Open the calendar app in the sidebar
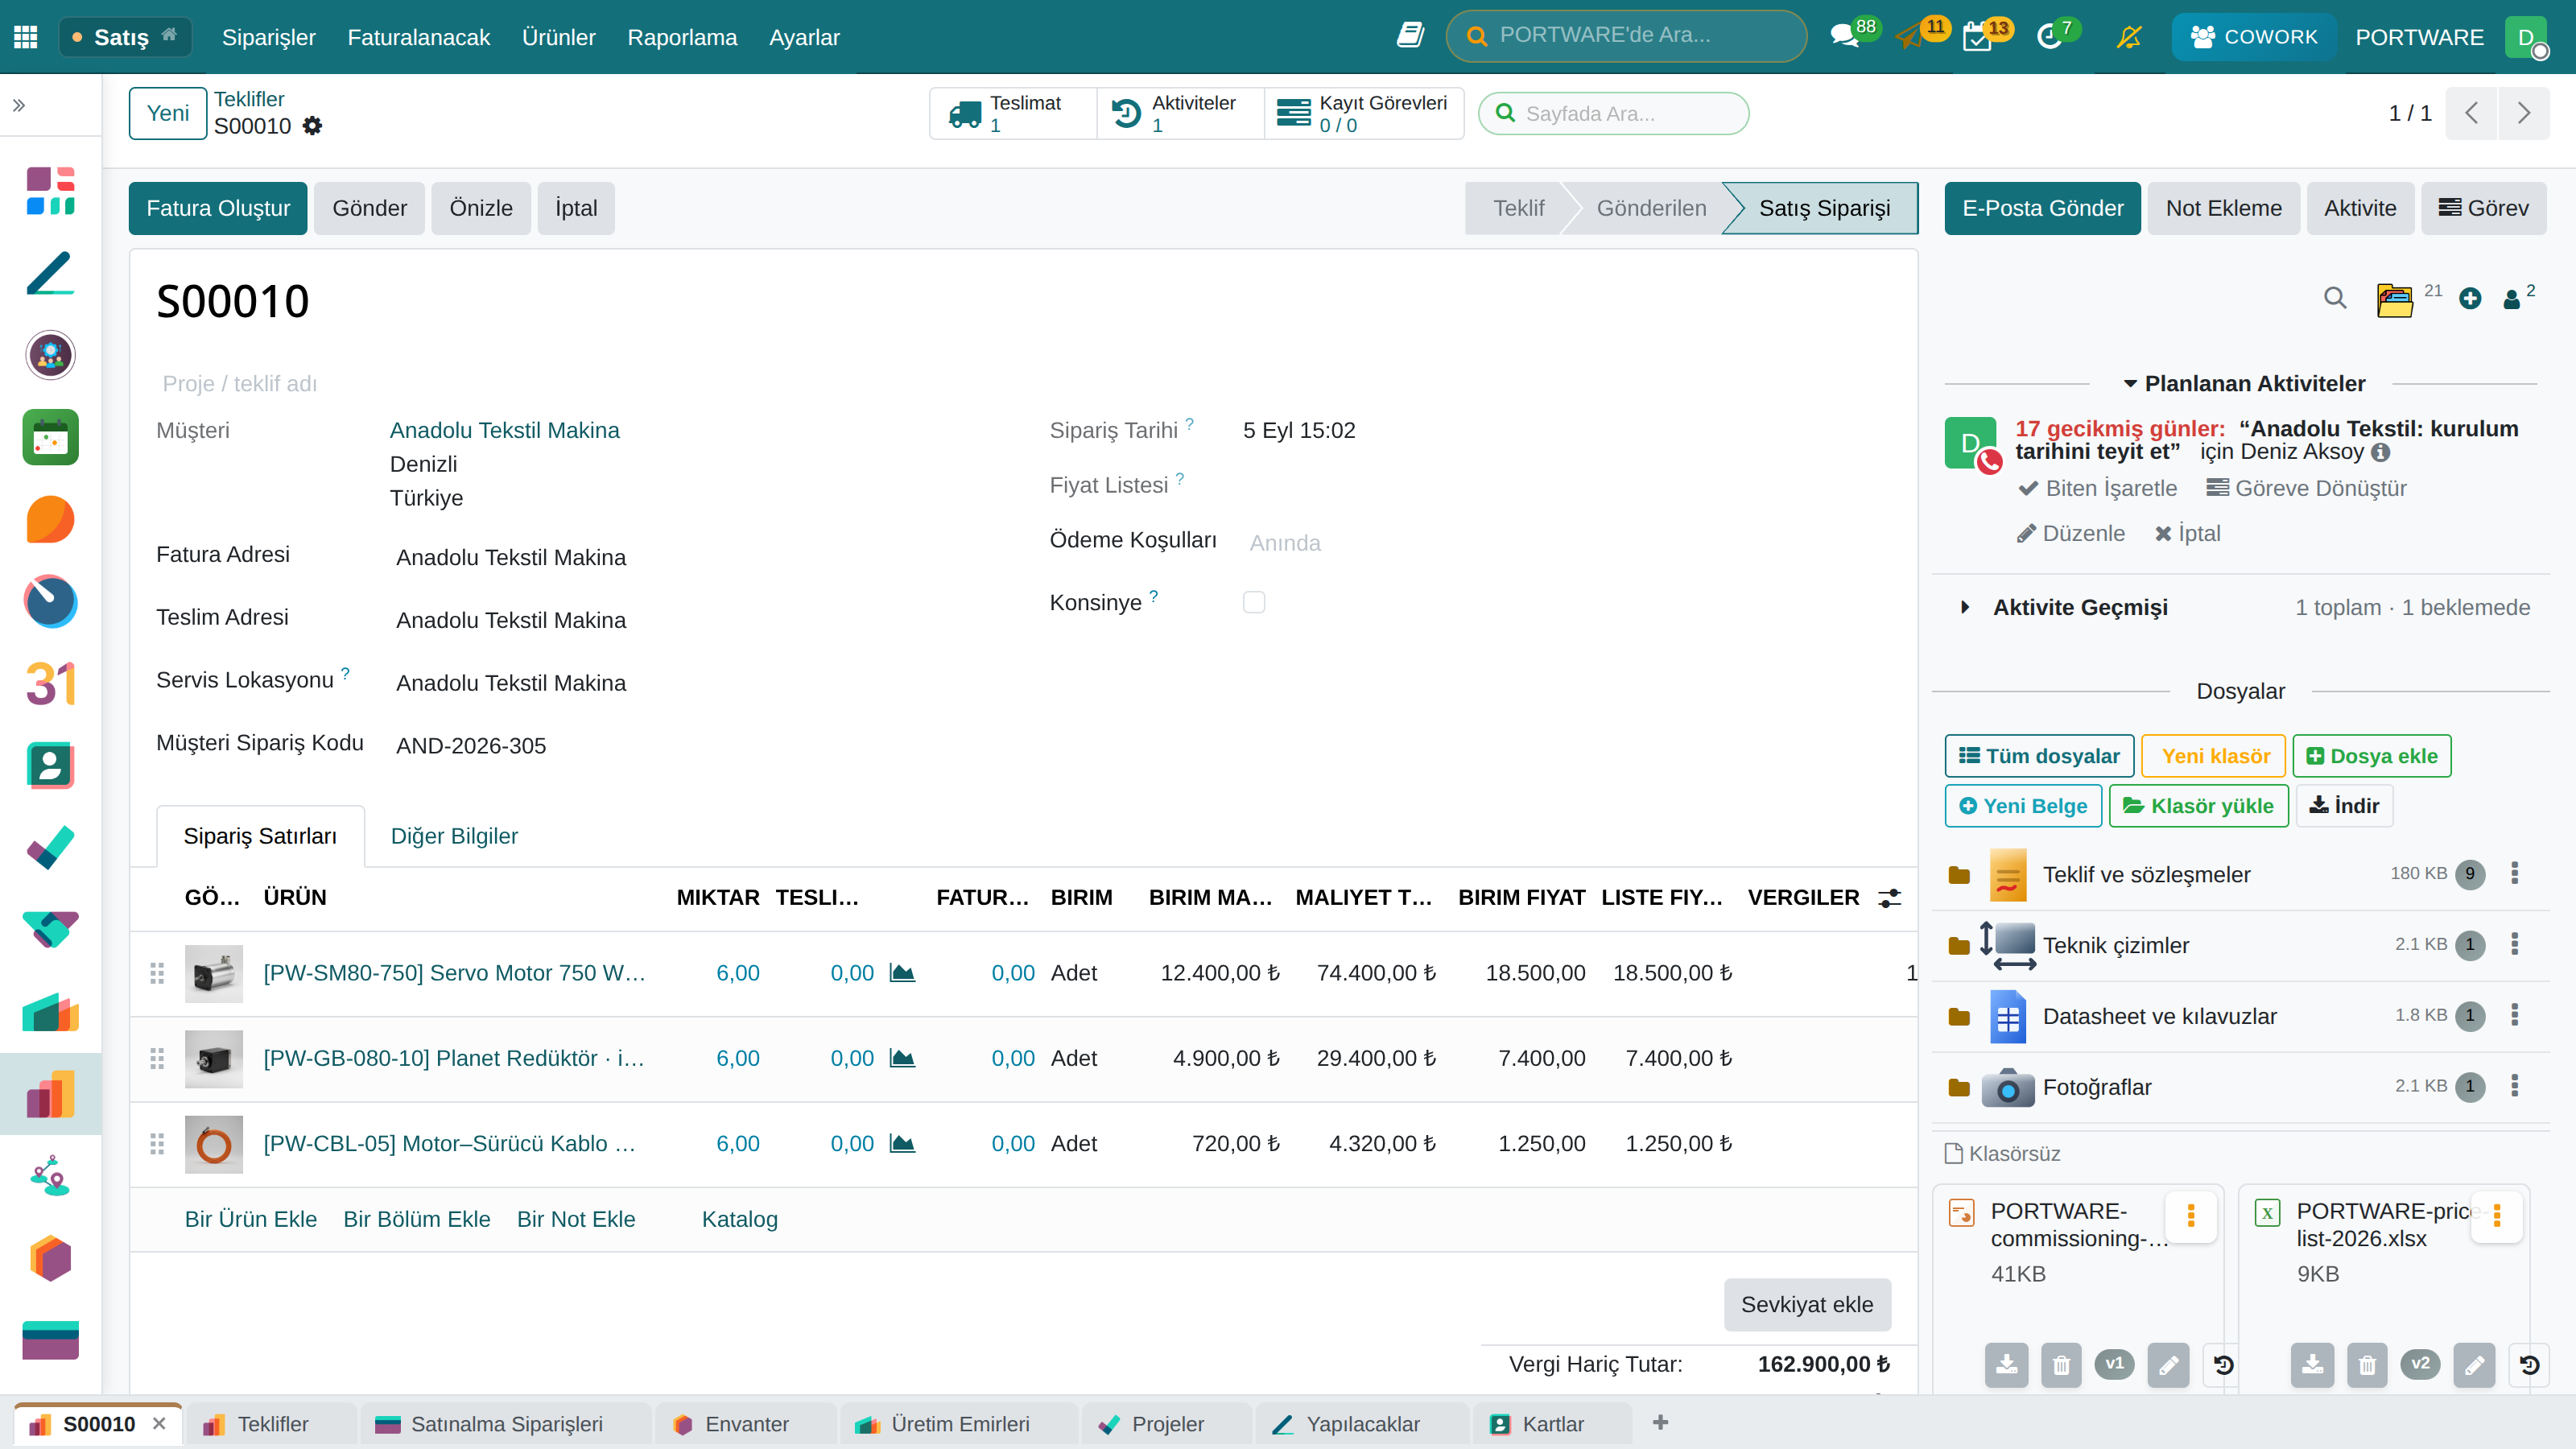Screen dimensions: 2576x1449 click(x=51, y=437)
